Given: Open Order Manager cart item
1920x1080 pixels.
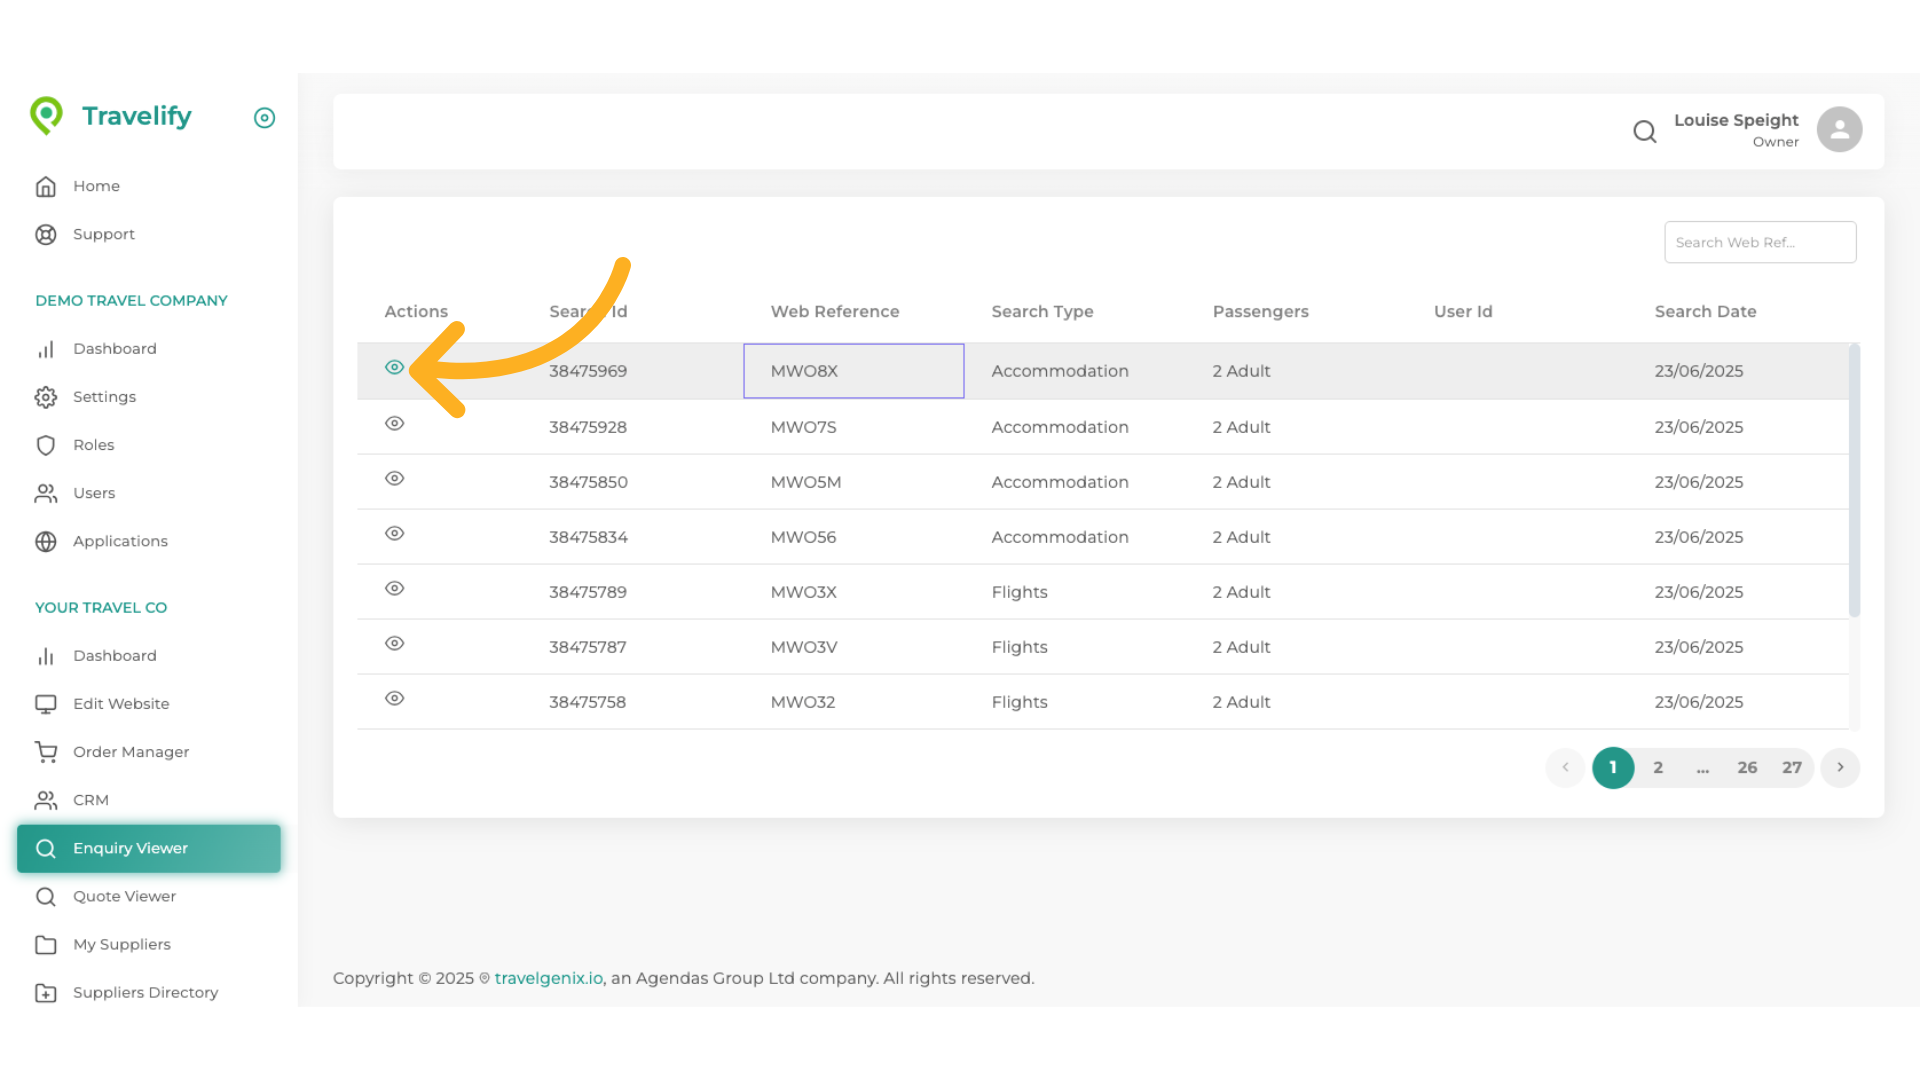Looking at the screenshot, I should (x=130, y=752).
